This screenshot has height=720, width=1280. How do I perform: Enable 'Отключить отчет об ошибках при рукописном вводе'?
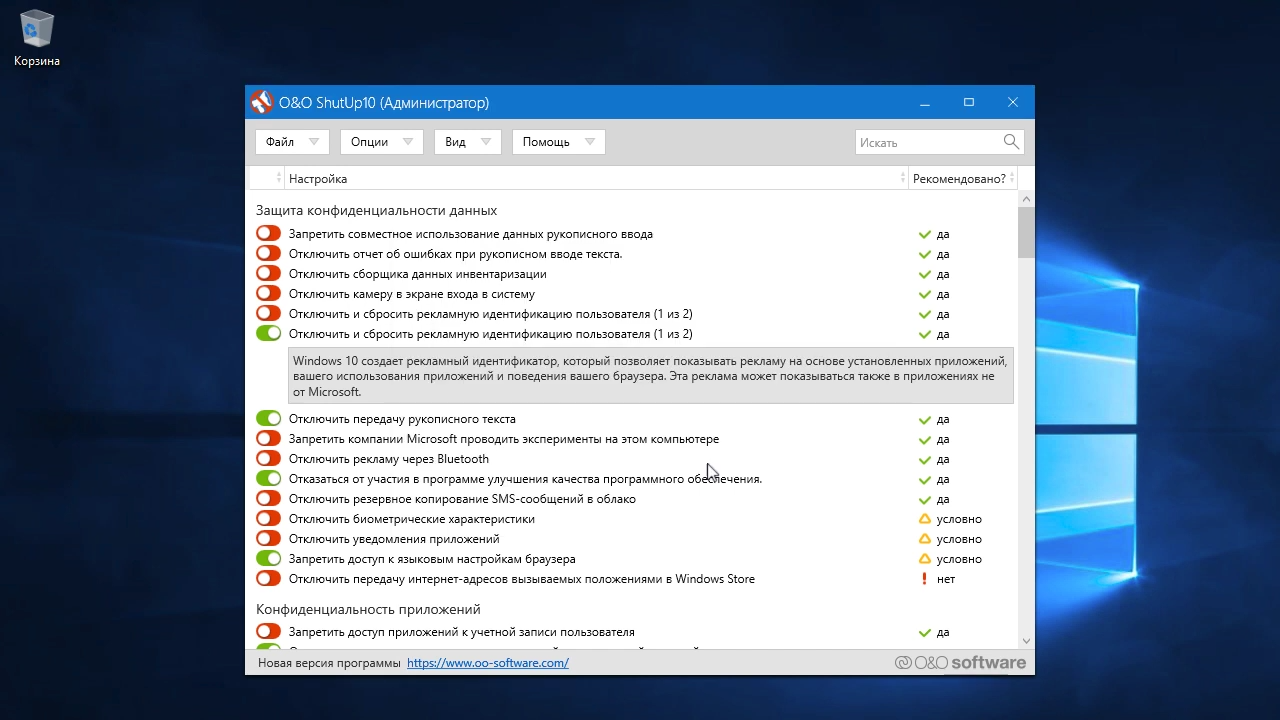(x=268, y=253)
